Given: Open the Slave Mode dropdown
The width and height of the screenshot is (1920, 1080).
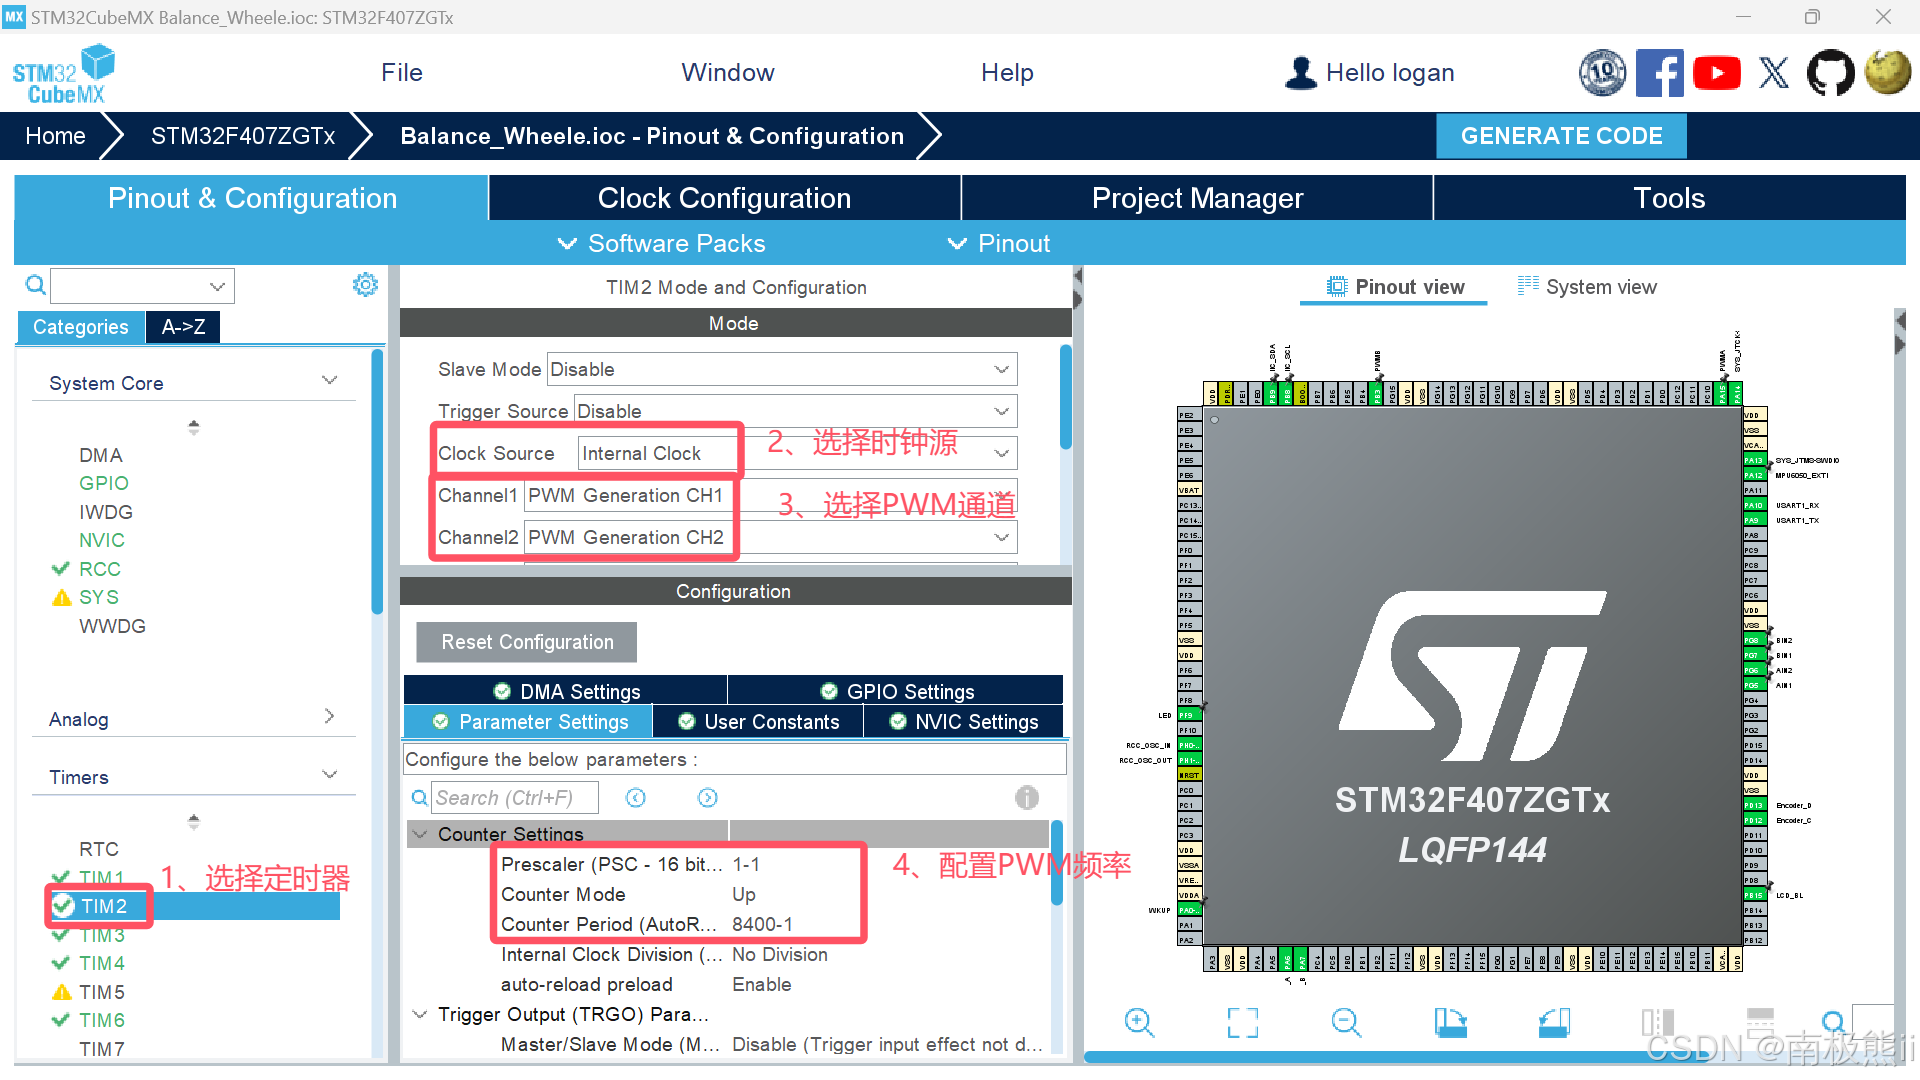Looking at the screenshot, I should coord(782,369).
